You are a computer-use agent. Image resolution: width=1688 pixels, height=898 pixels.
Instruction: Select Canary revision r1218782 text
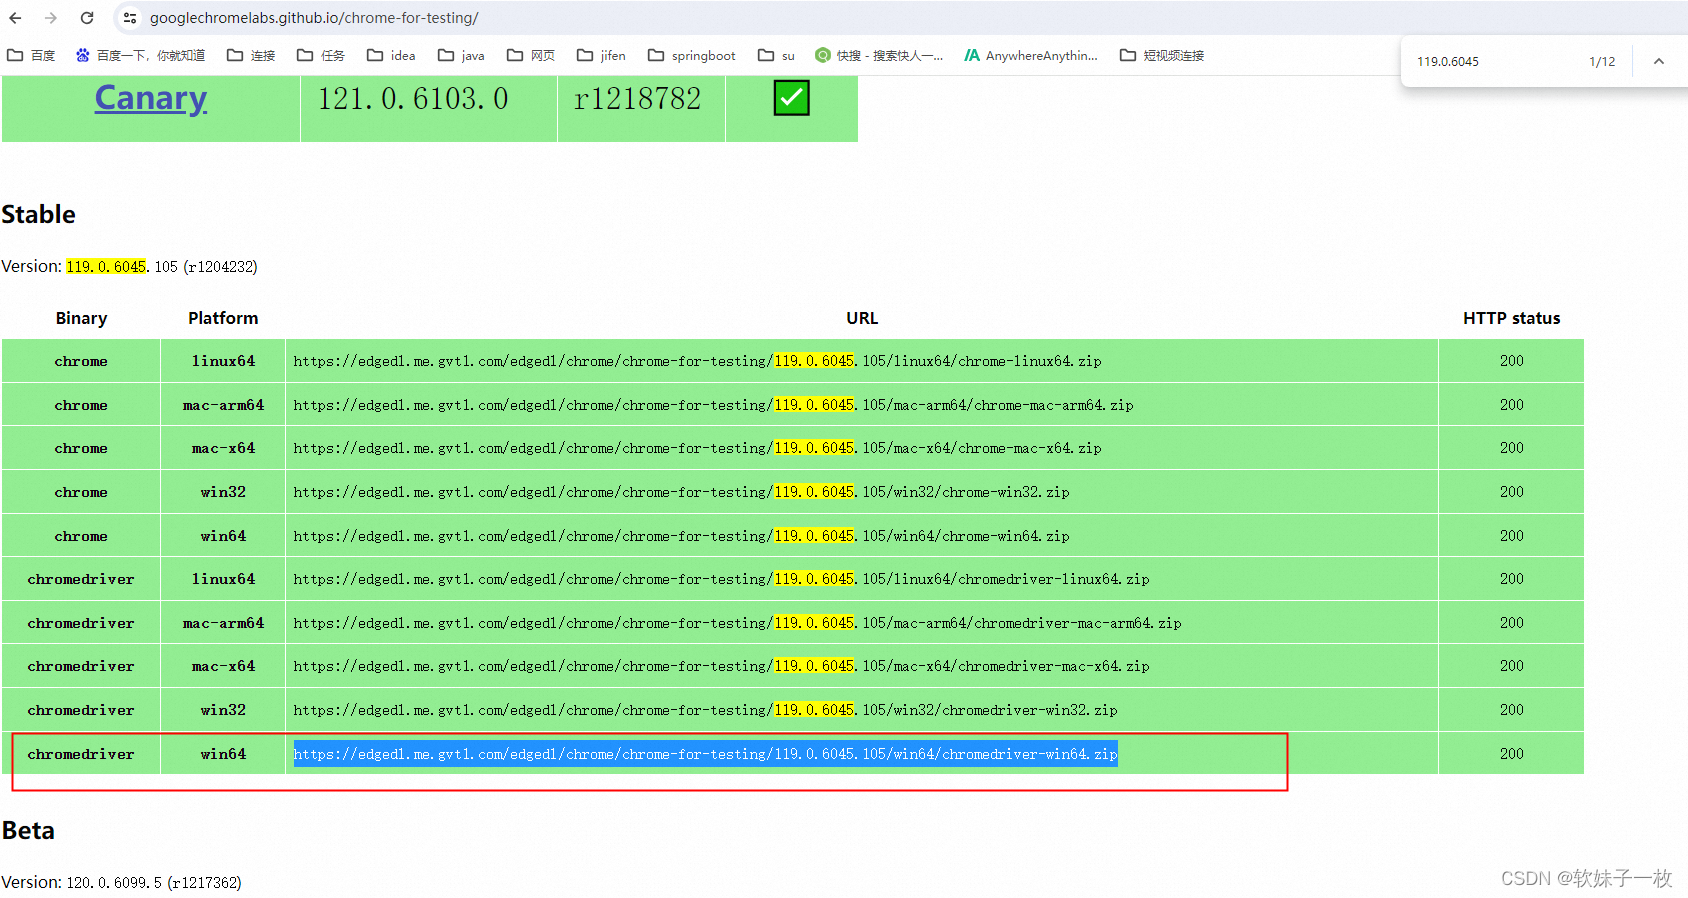[638, 99]
